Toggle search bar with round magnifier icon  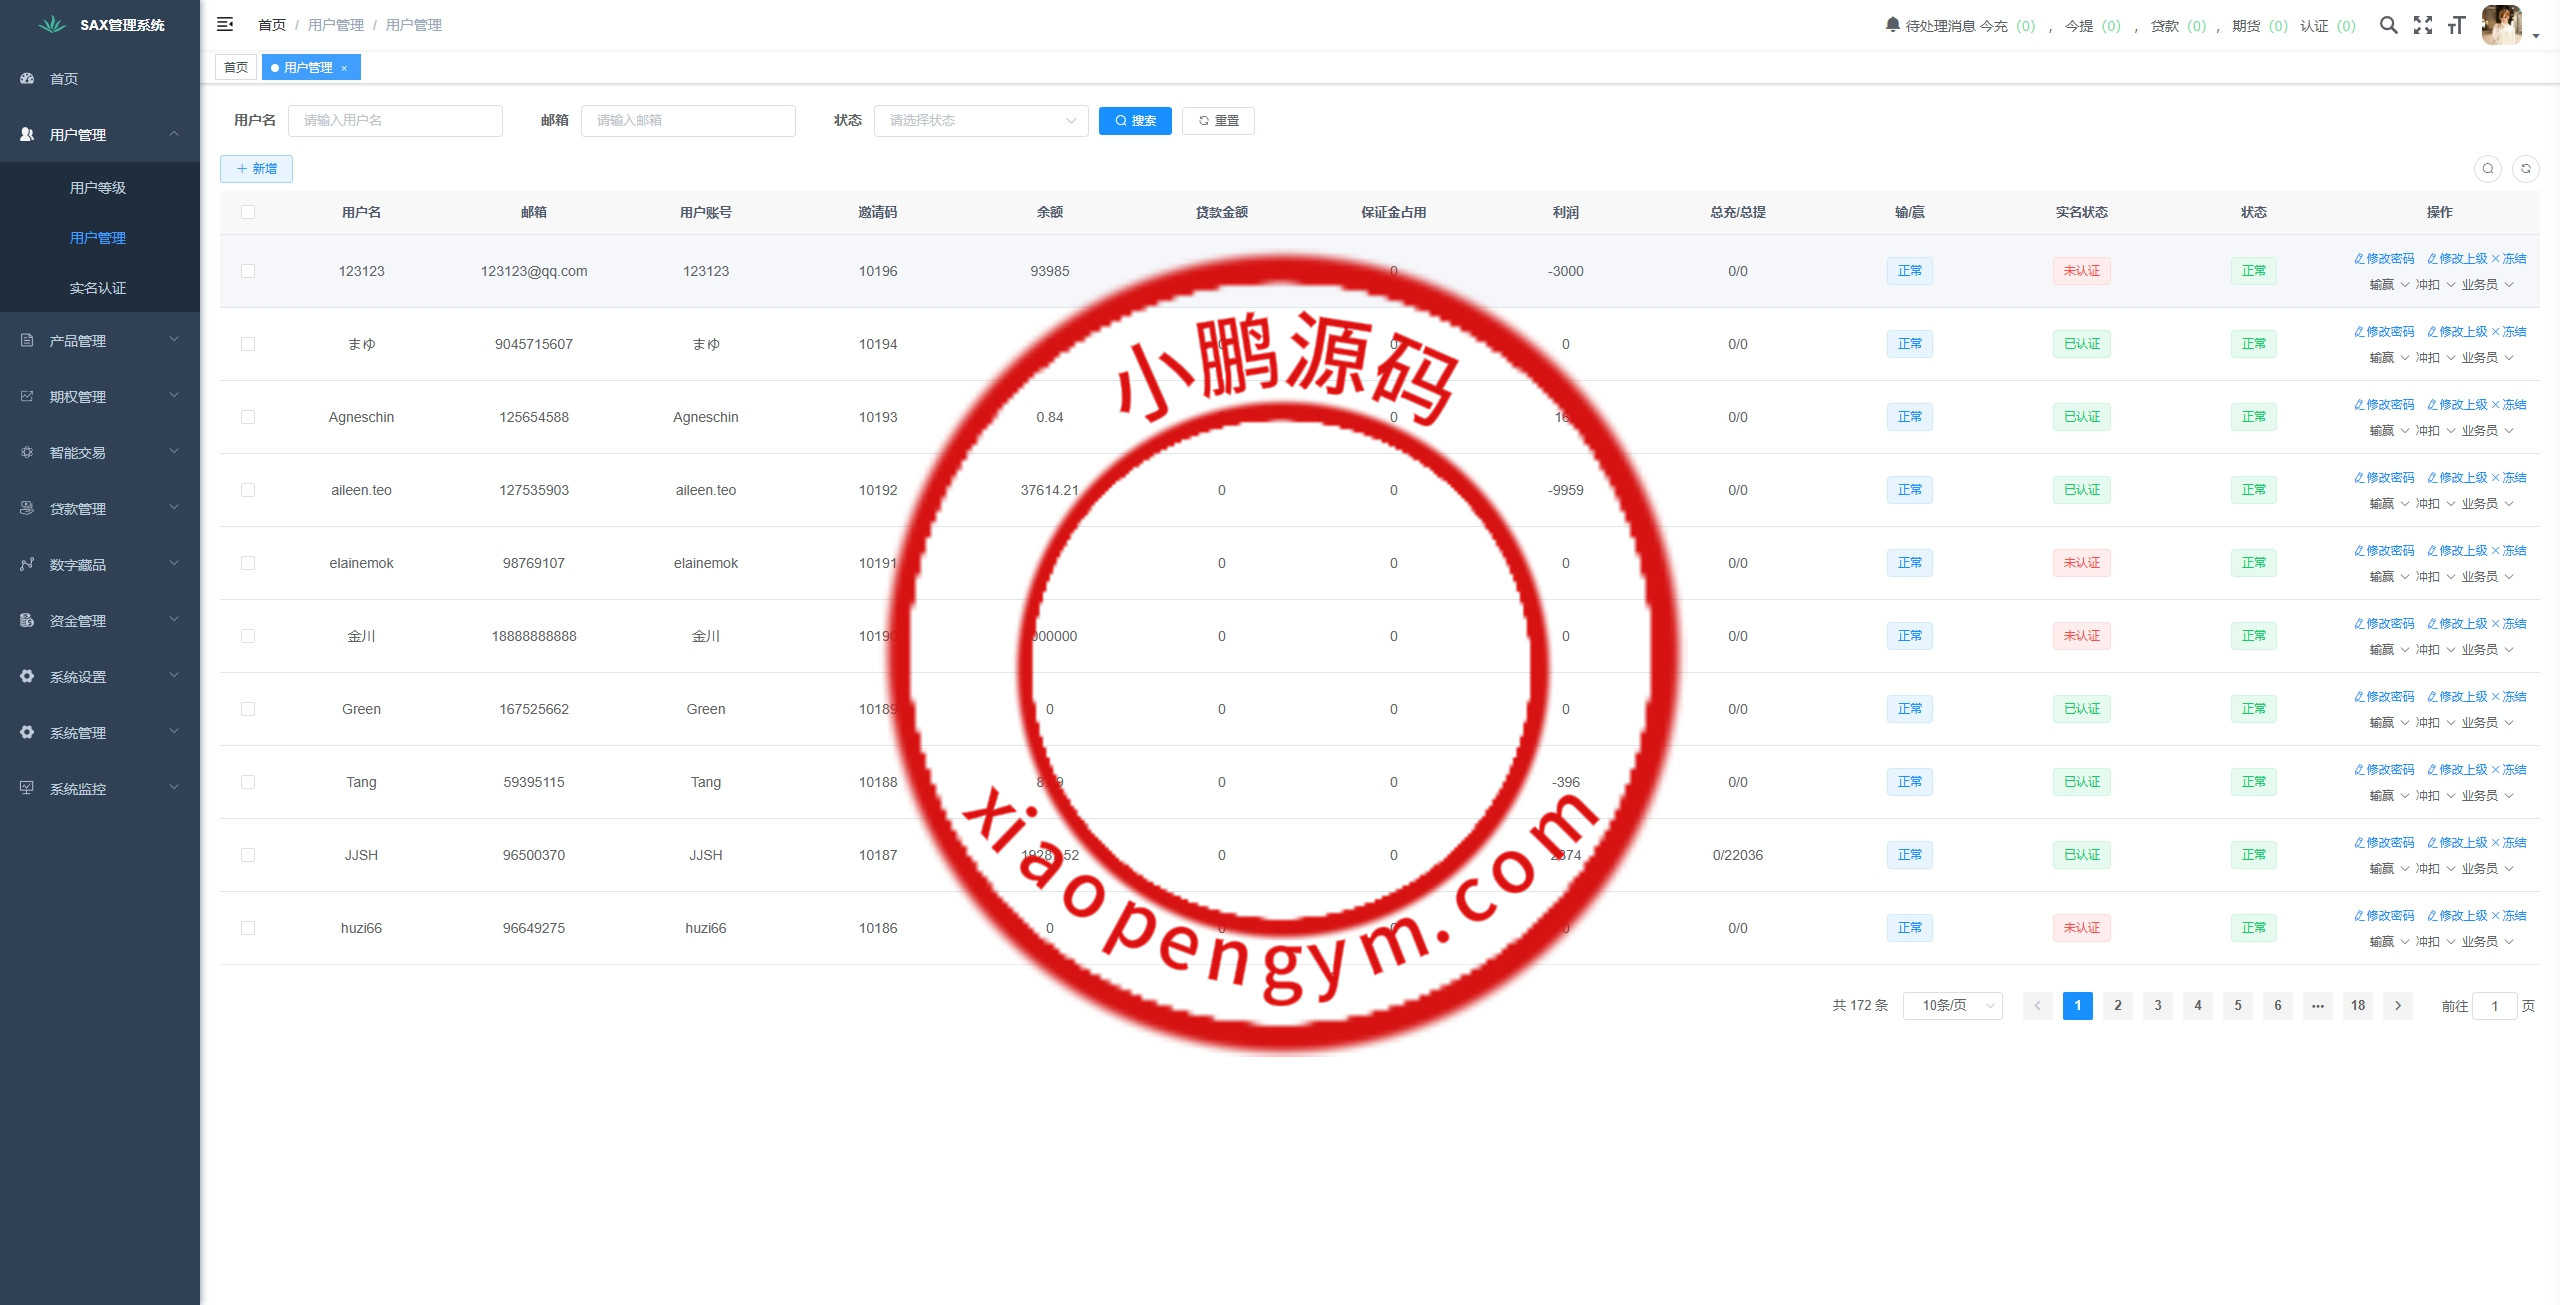coord(2487,169)
